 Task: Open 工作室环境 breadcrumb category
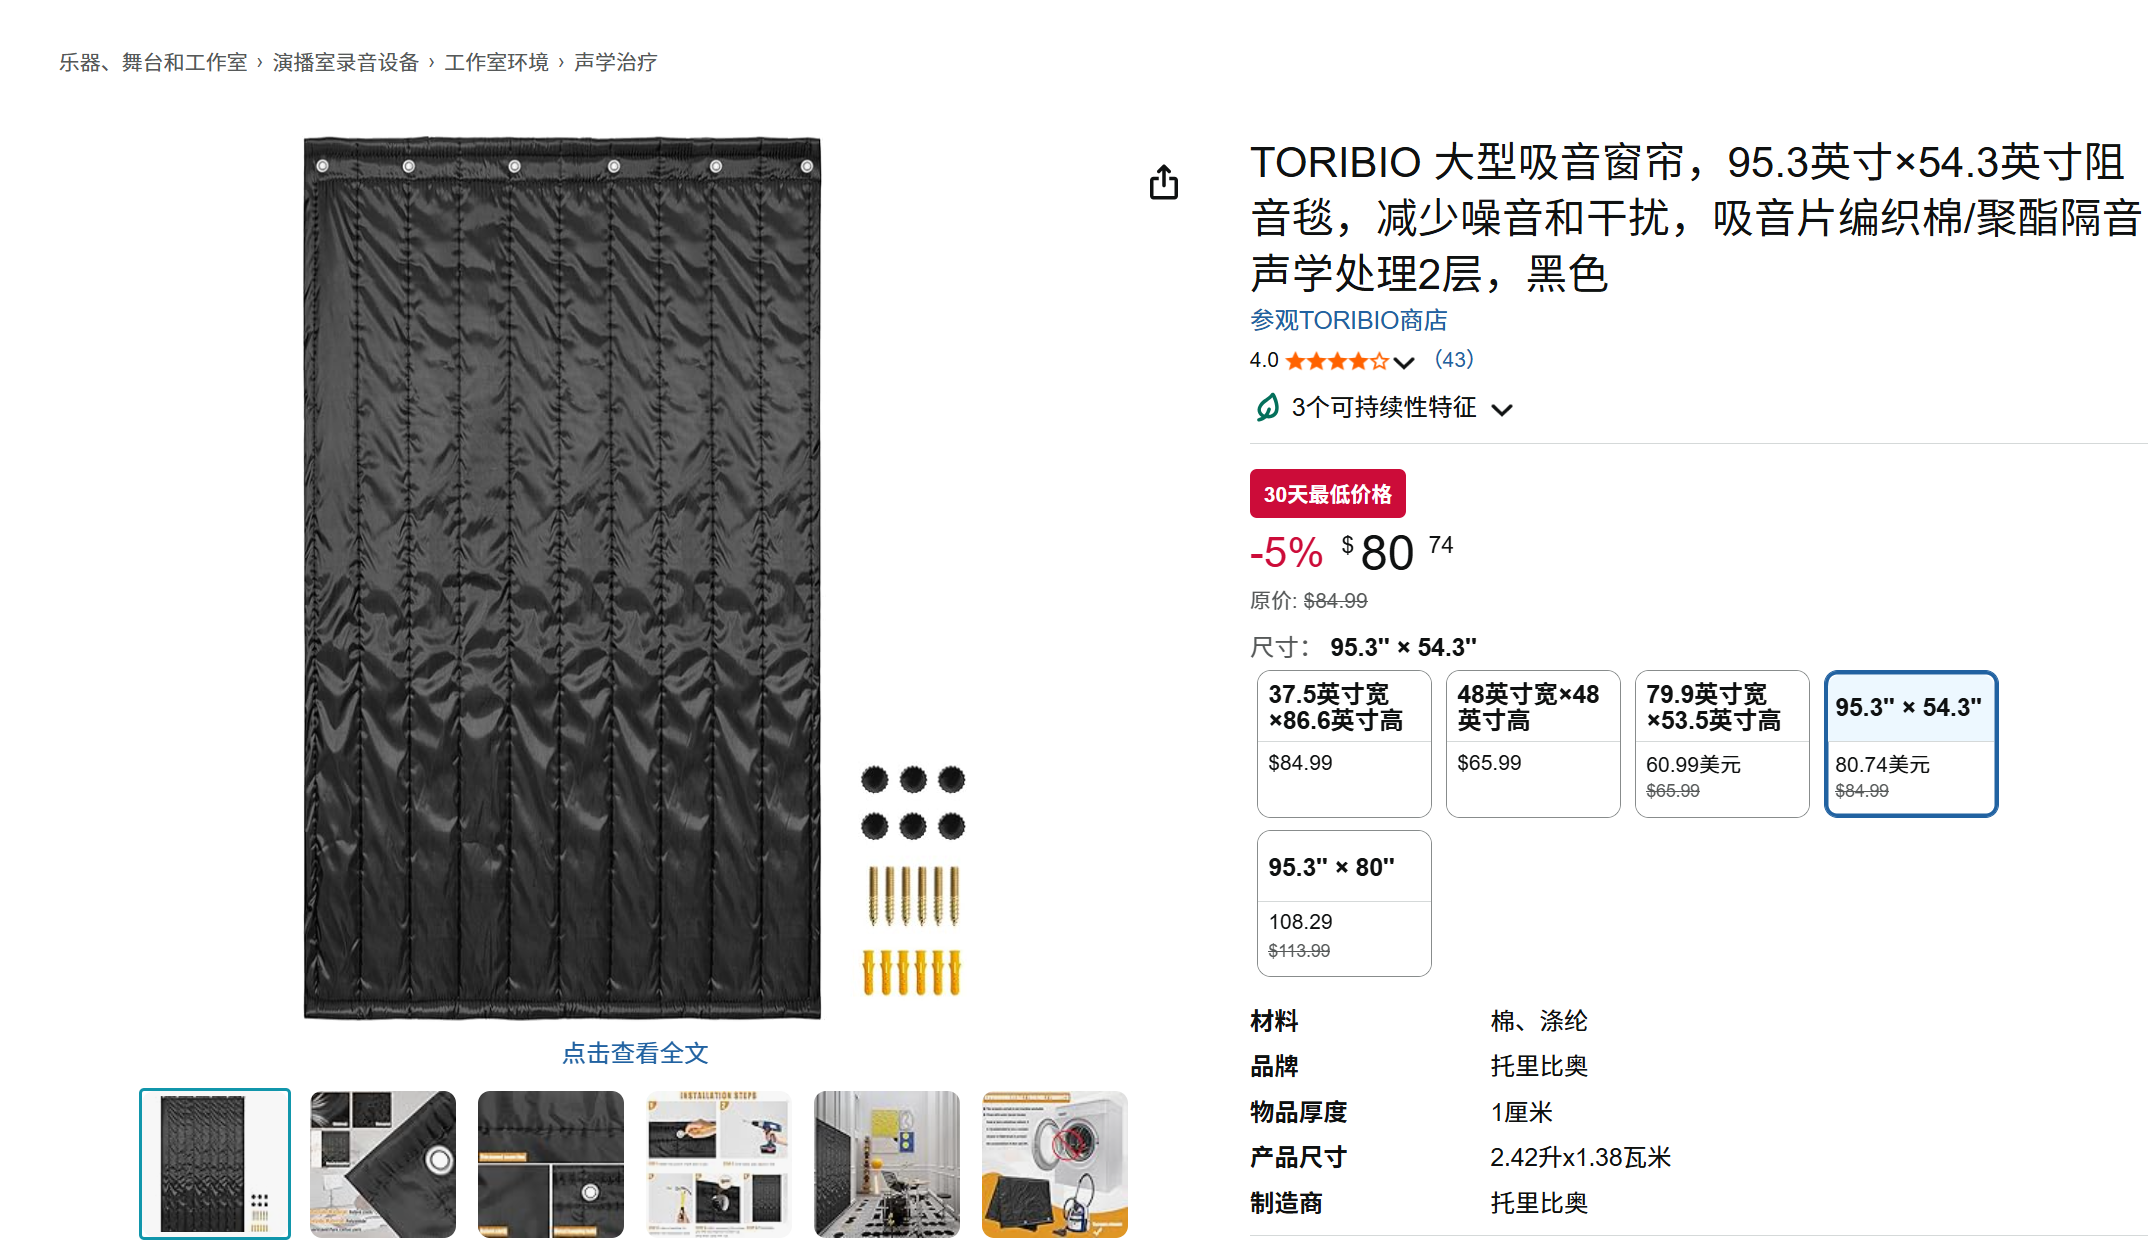click(x=497, y=62)
